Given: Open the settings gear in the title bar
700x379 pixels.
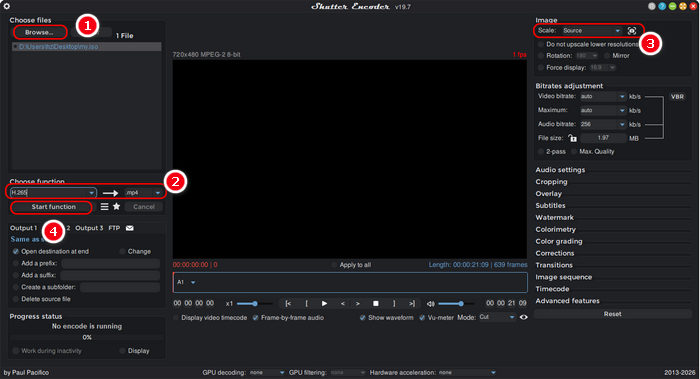Looking at the screenshot, I should pyautogui.click(x=6, y=6).
